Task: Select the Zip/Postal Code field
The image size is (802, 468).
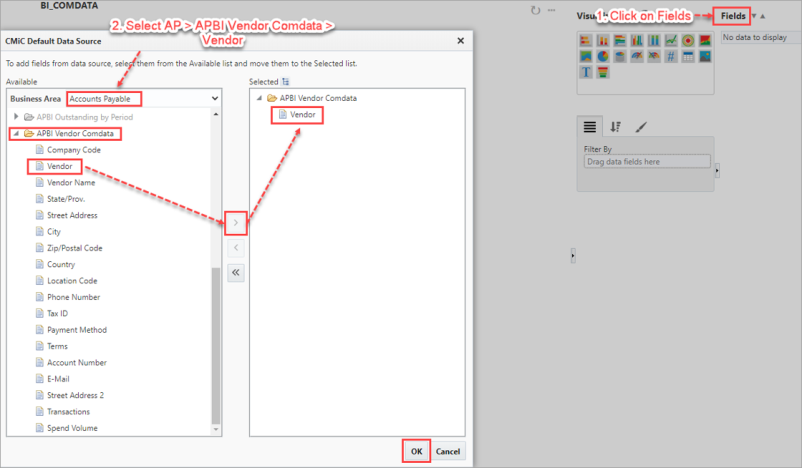Action: click(75, 248)
